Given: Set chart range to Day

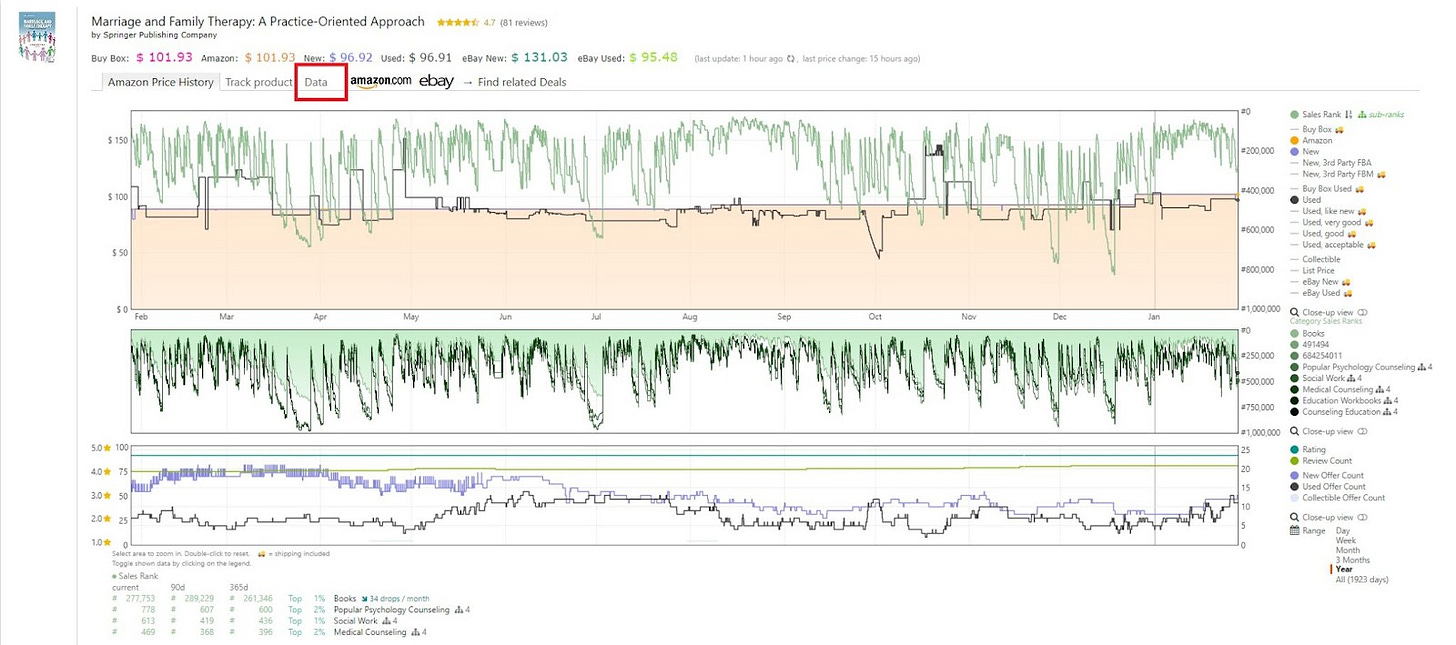Looking at the screenshot, I should point(1343,531).
